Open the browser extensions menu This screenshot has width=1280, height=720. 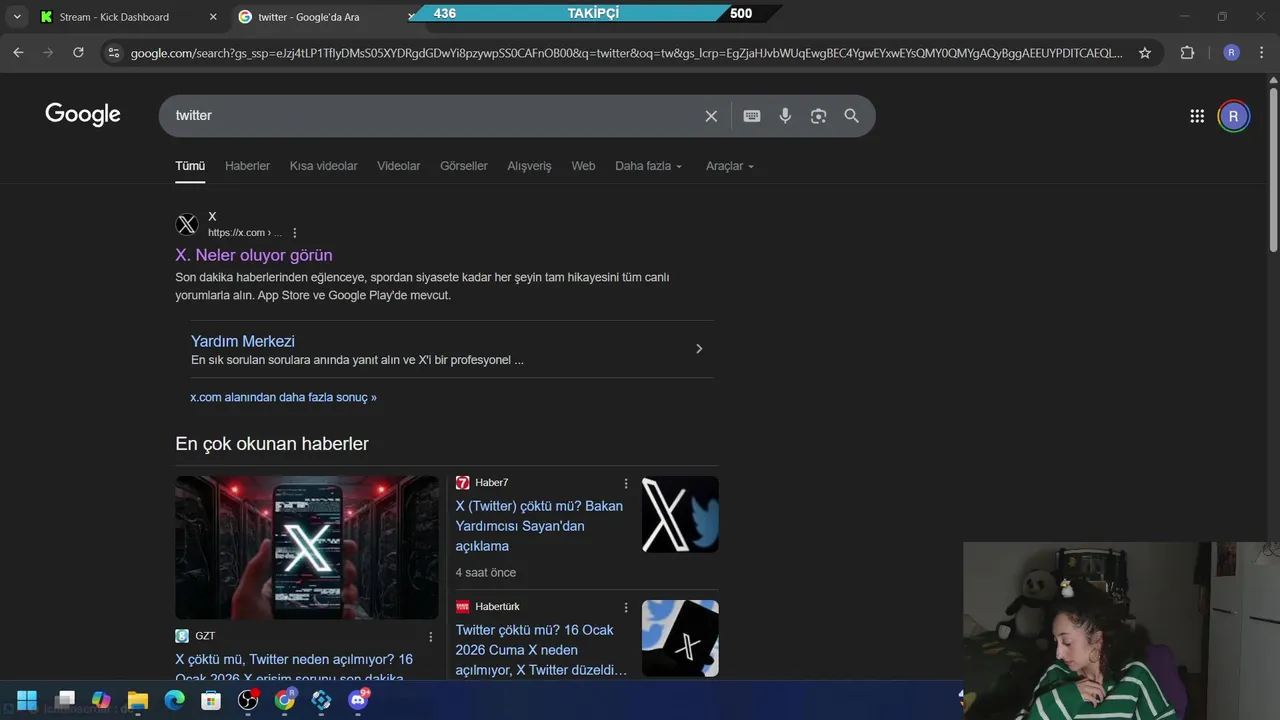pyautogui.click(x=1187, y=53)
